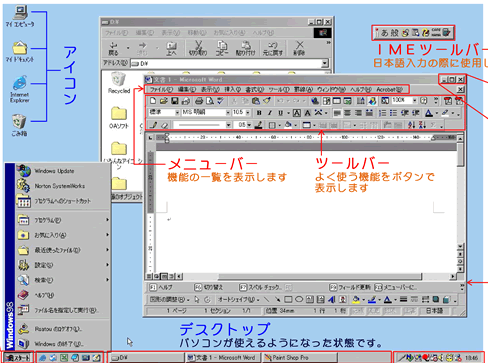Open the line weight 0.5 dropdown
488x363 pixels.
249,125
